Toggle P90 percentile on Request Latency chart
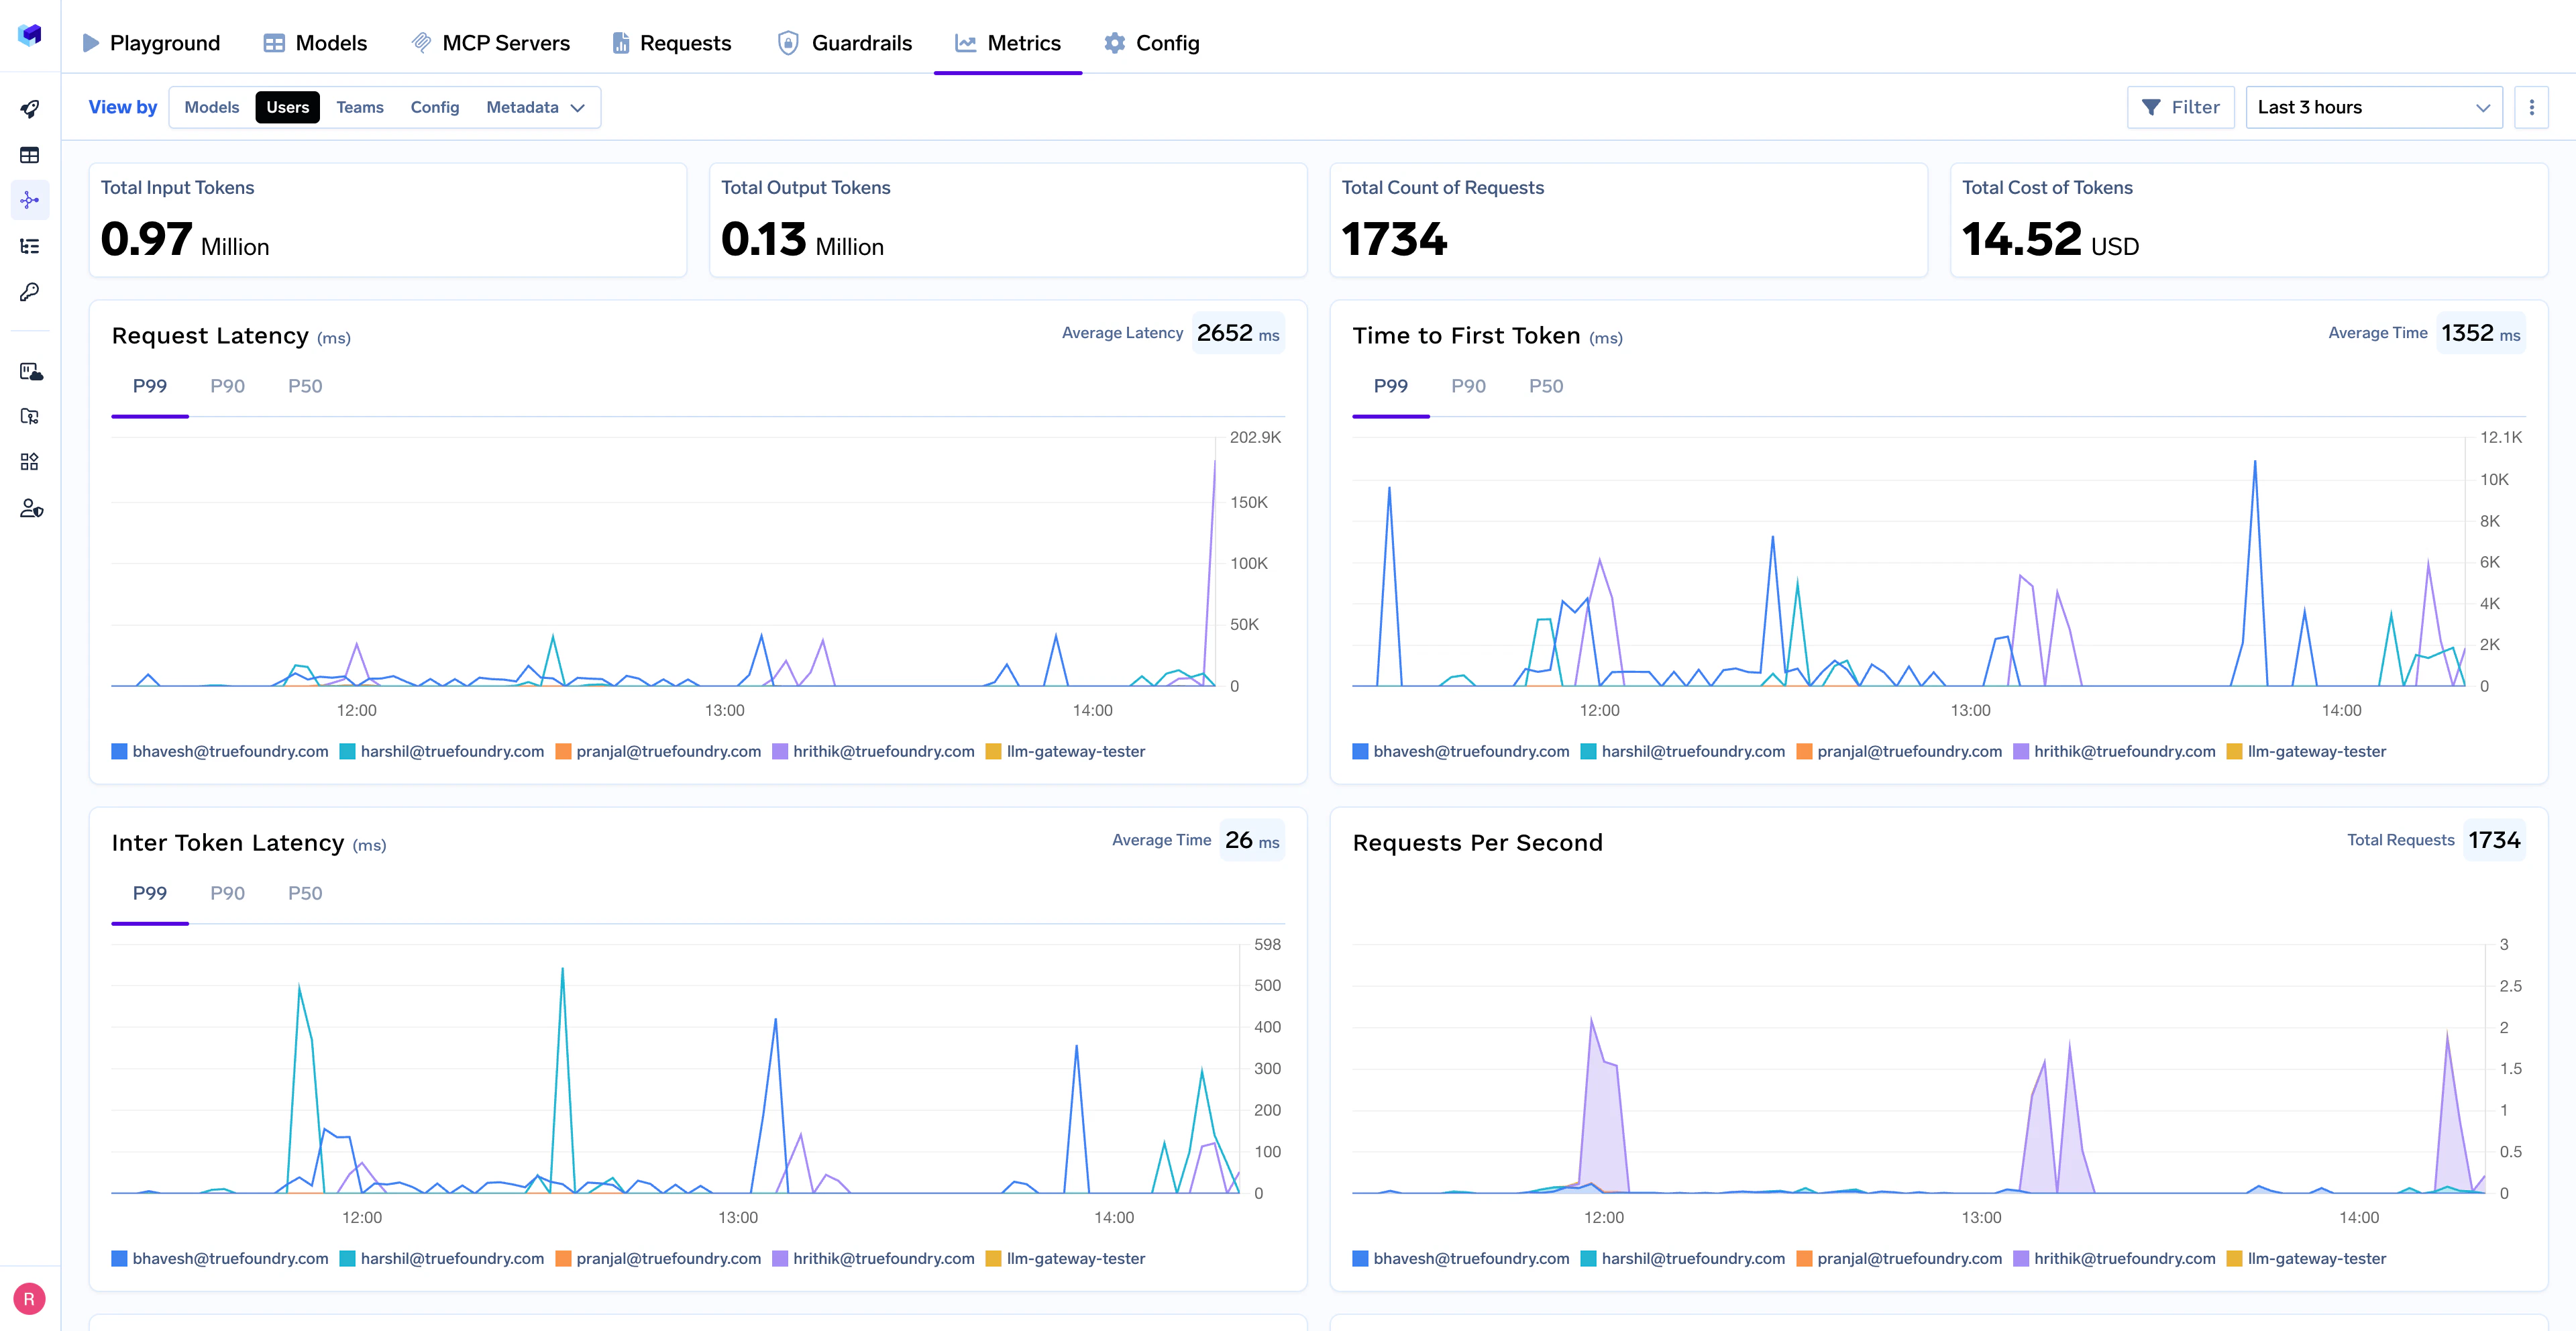The width and height of the screenshot is (2576, 1331). tap(227, 385)
